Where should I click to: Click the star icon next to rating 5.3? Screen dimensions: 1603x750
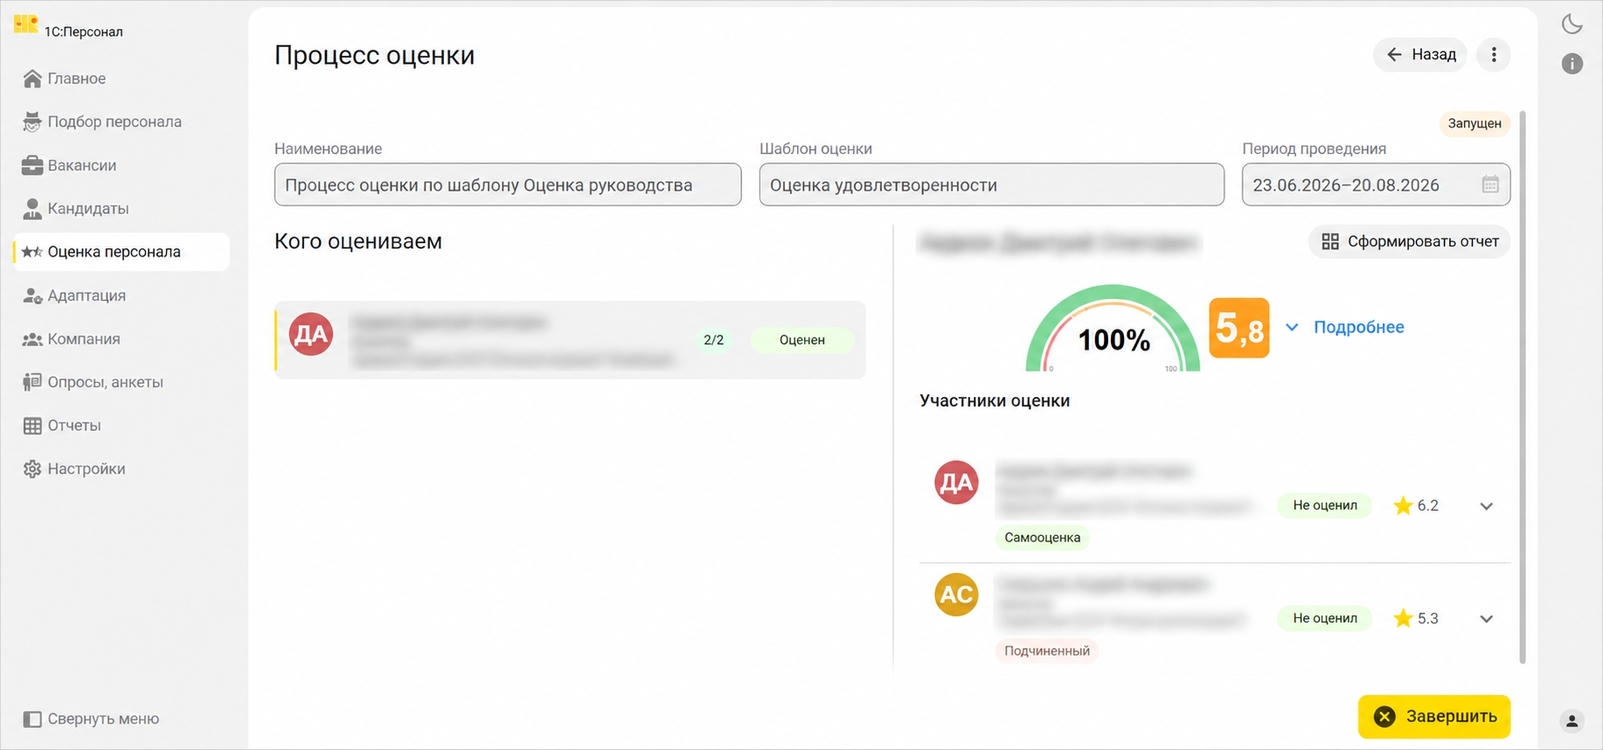(1403, 619)
